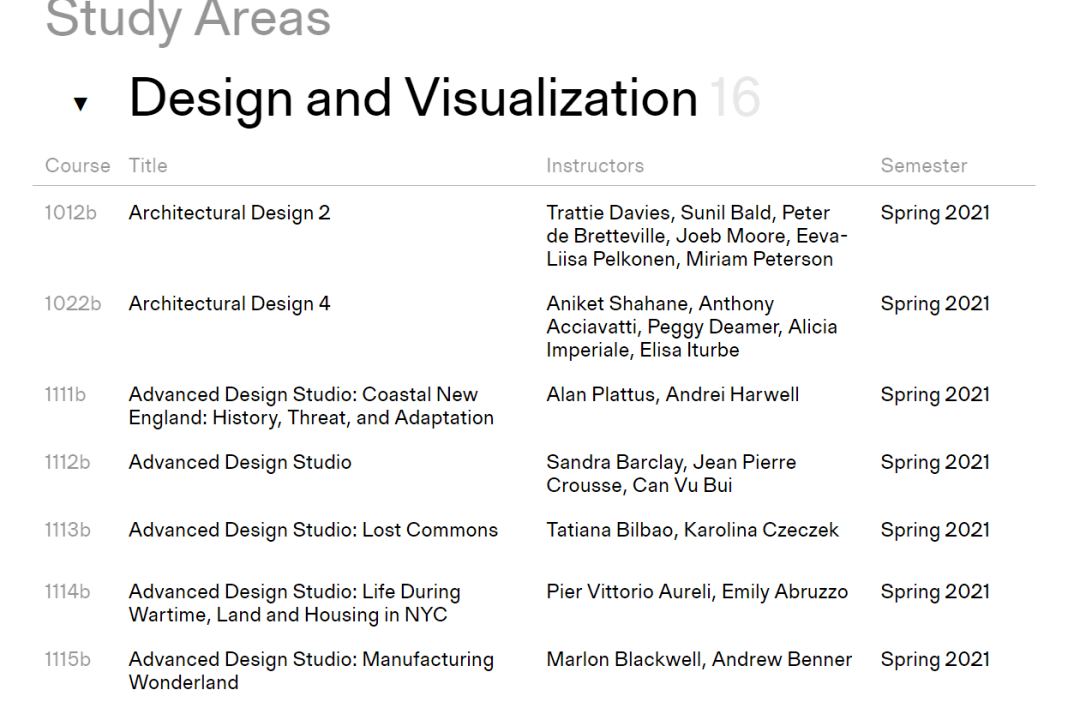Collapse the Design and Visualization section

(x=81, y=103)
